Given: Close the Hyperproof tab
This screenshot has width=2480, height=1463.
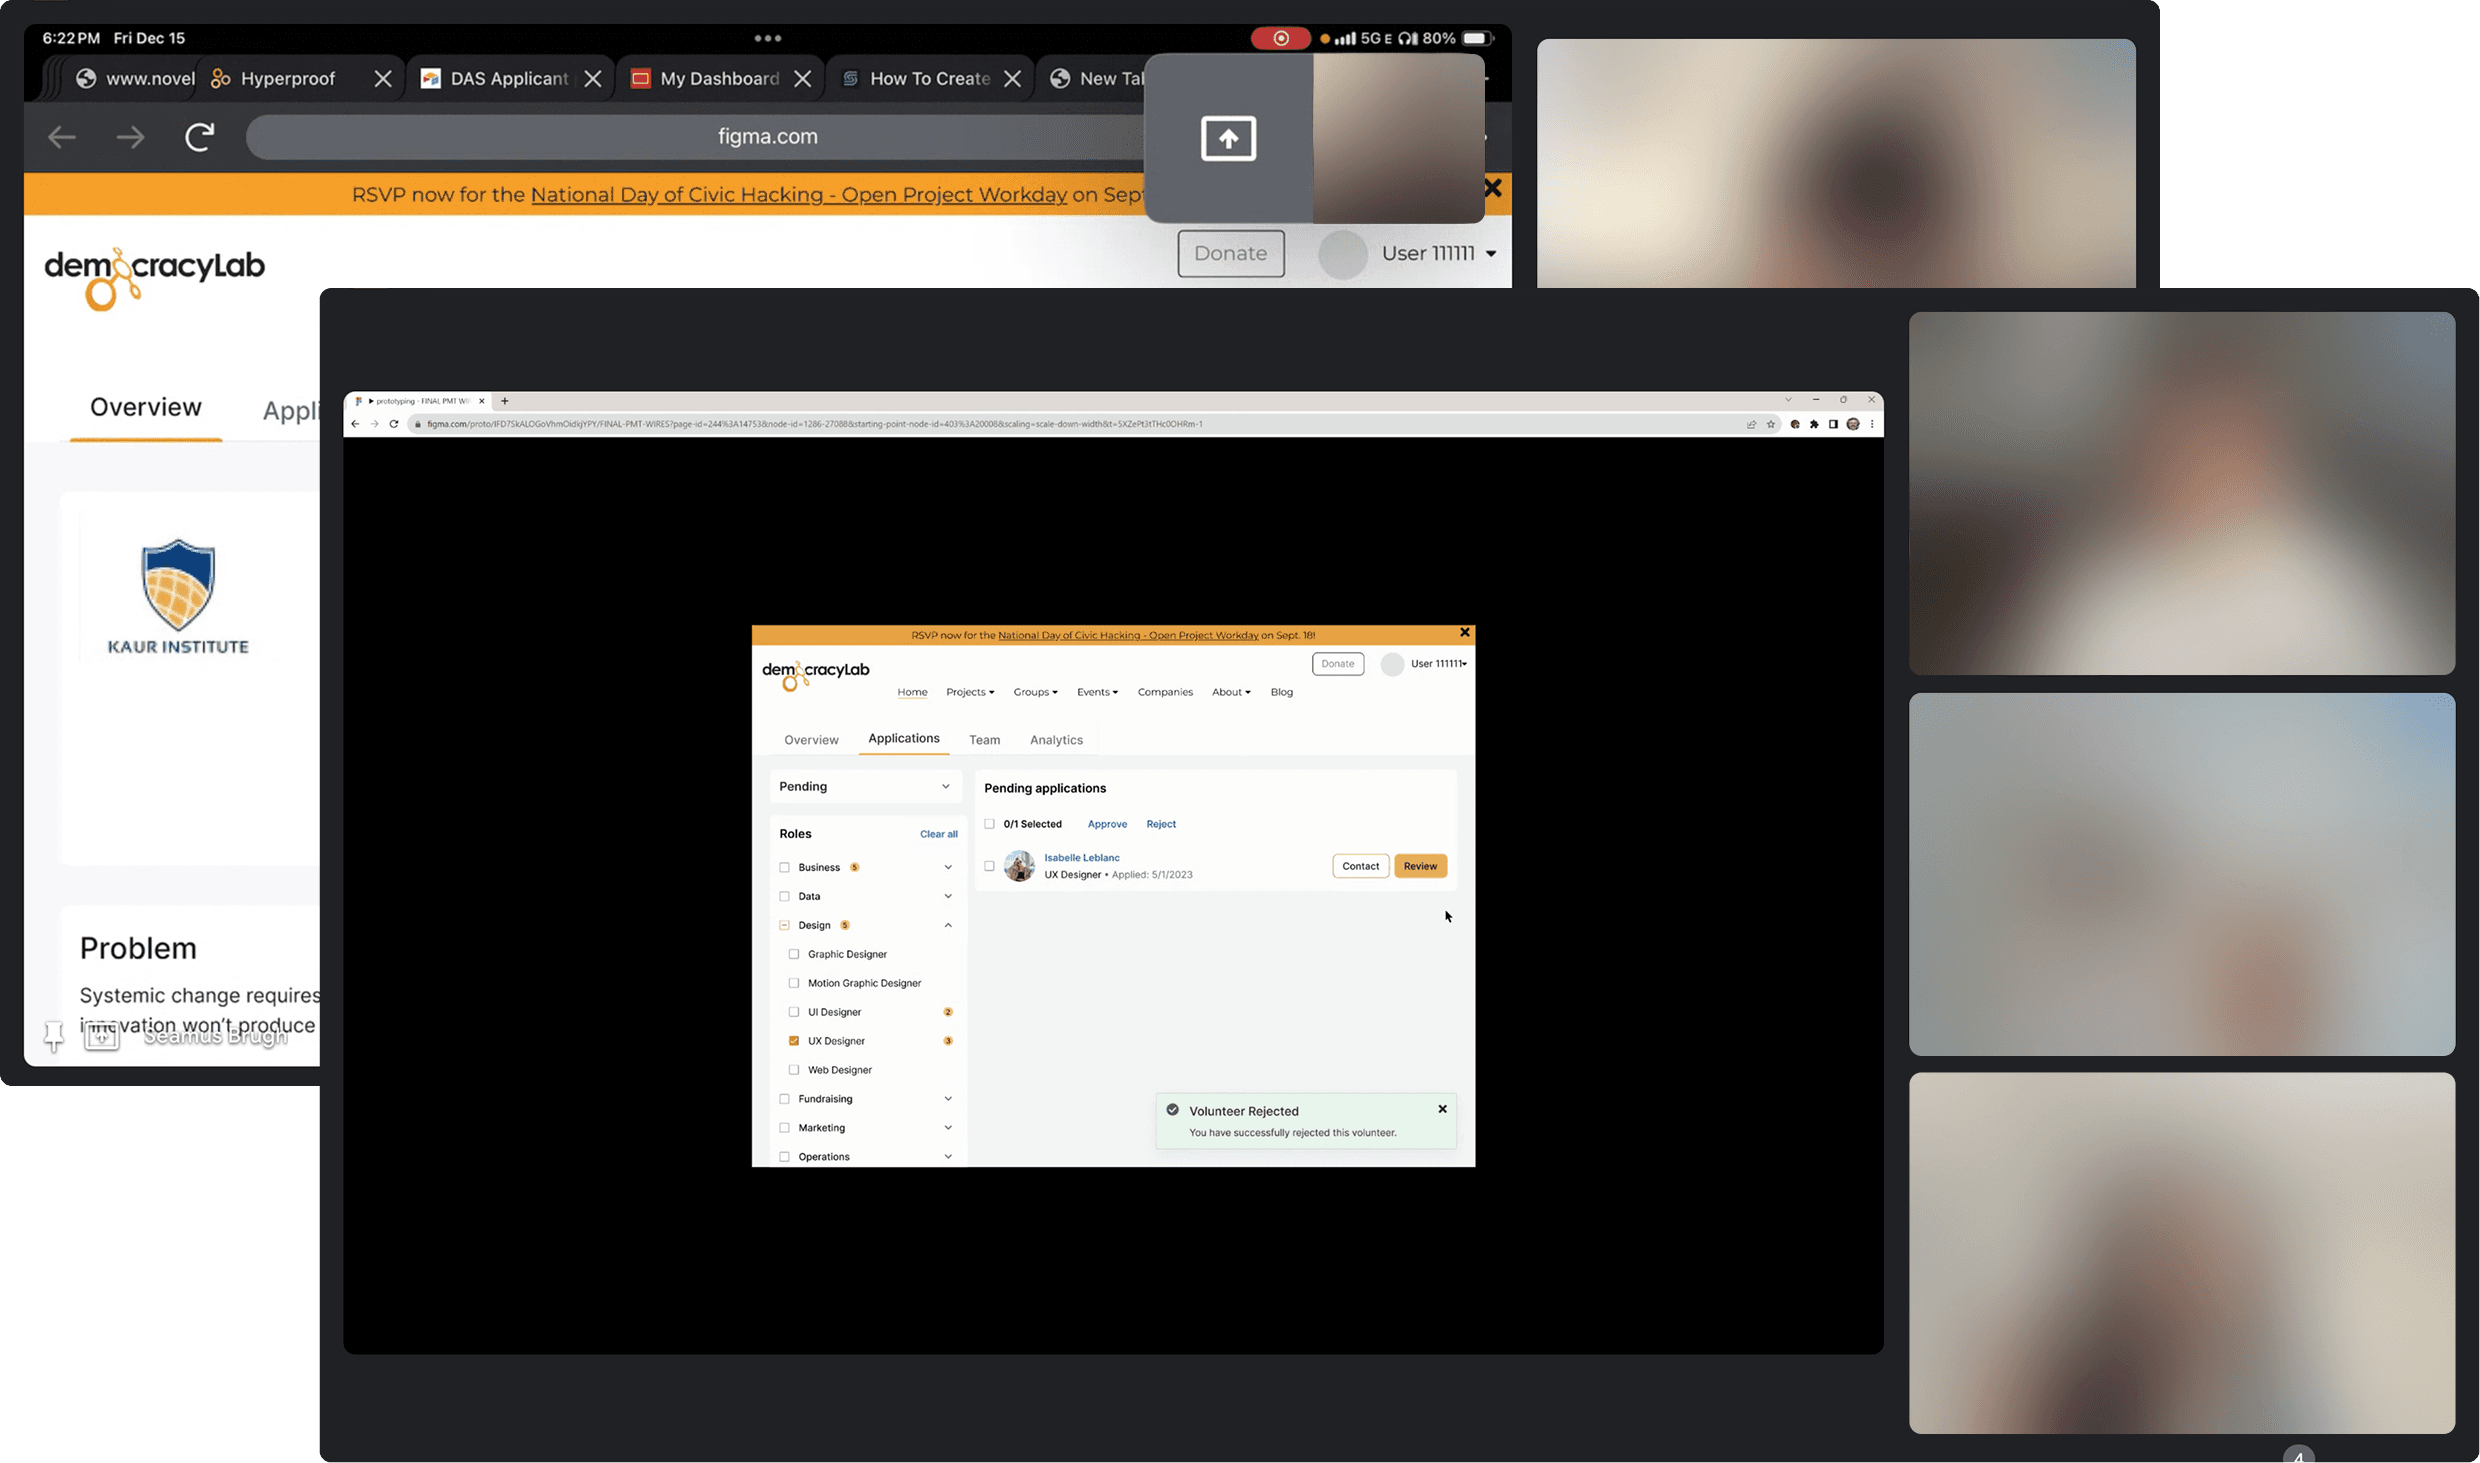Looking at the screenshot, I should pos(382,79).
